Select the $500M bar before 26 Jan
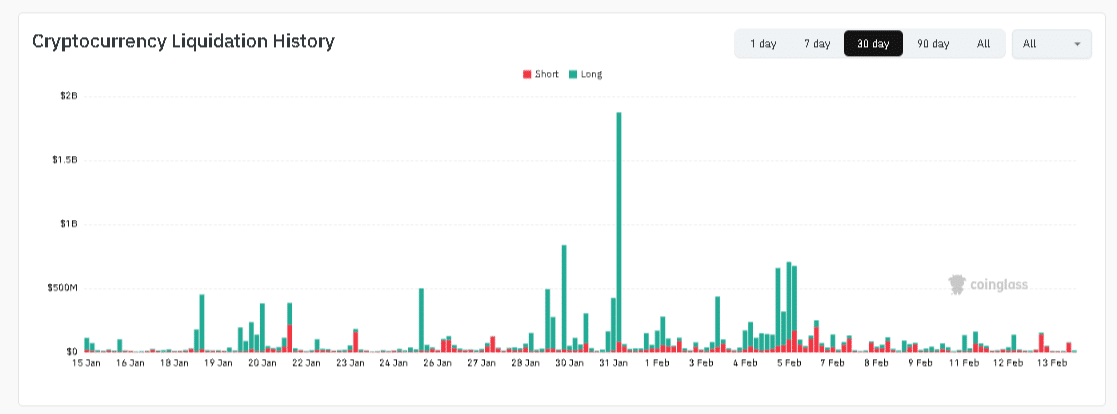 [421, 320]
